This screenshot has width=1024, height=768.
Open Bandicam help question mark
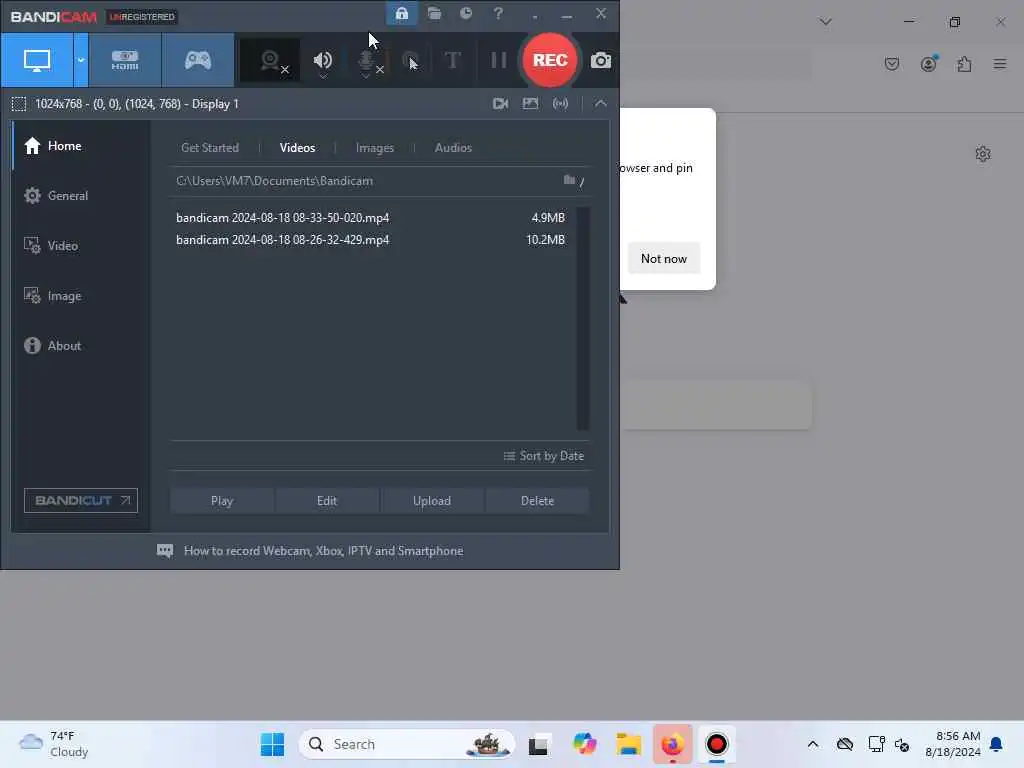point(498,13)
